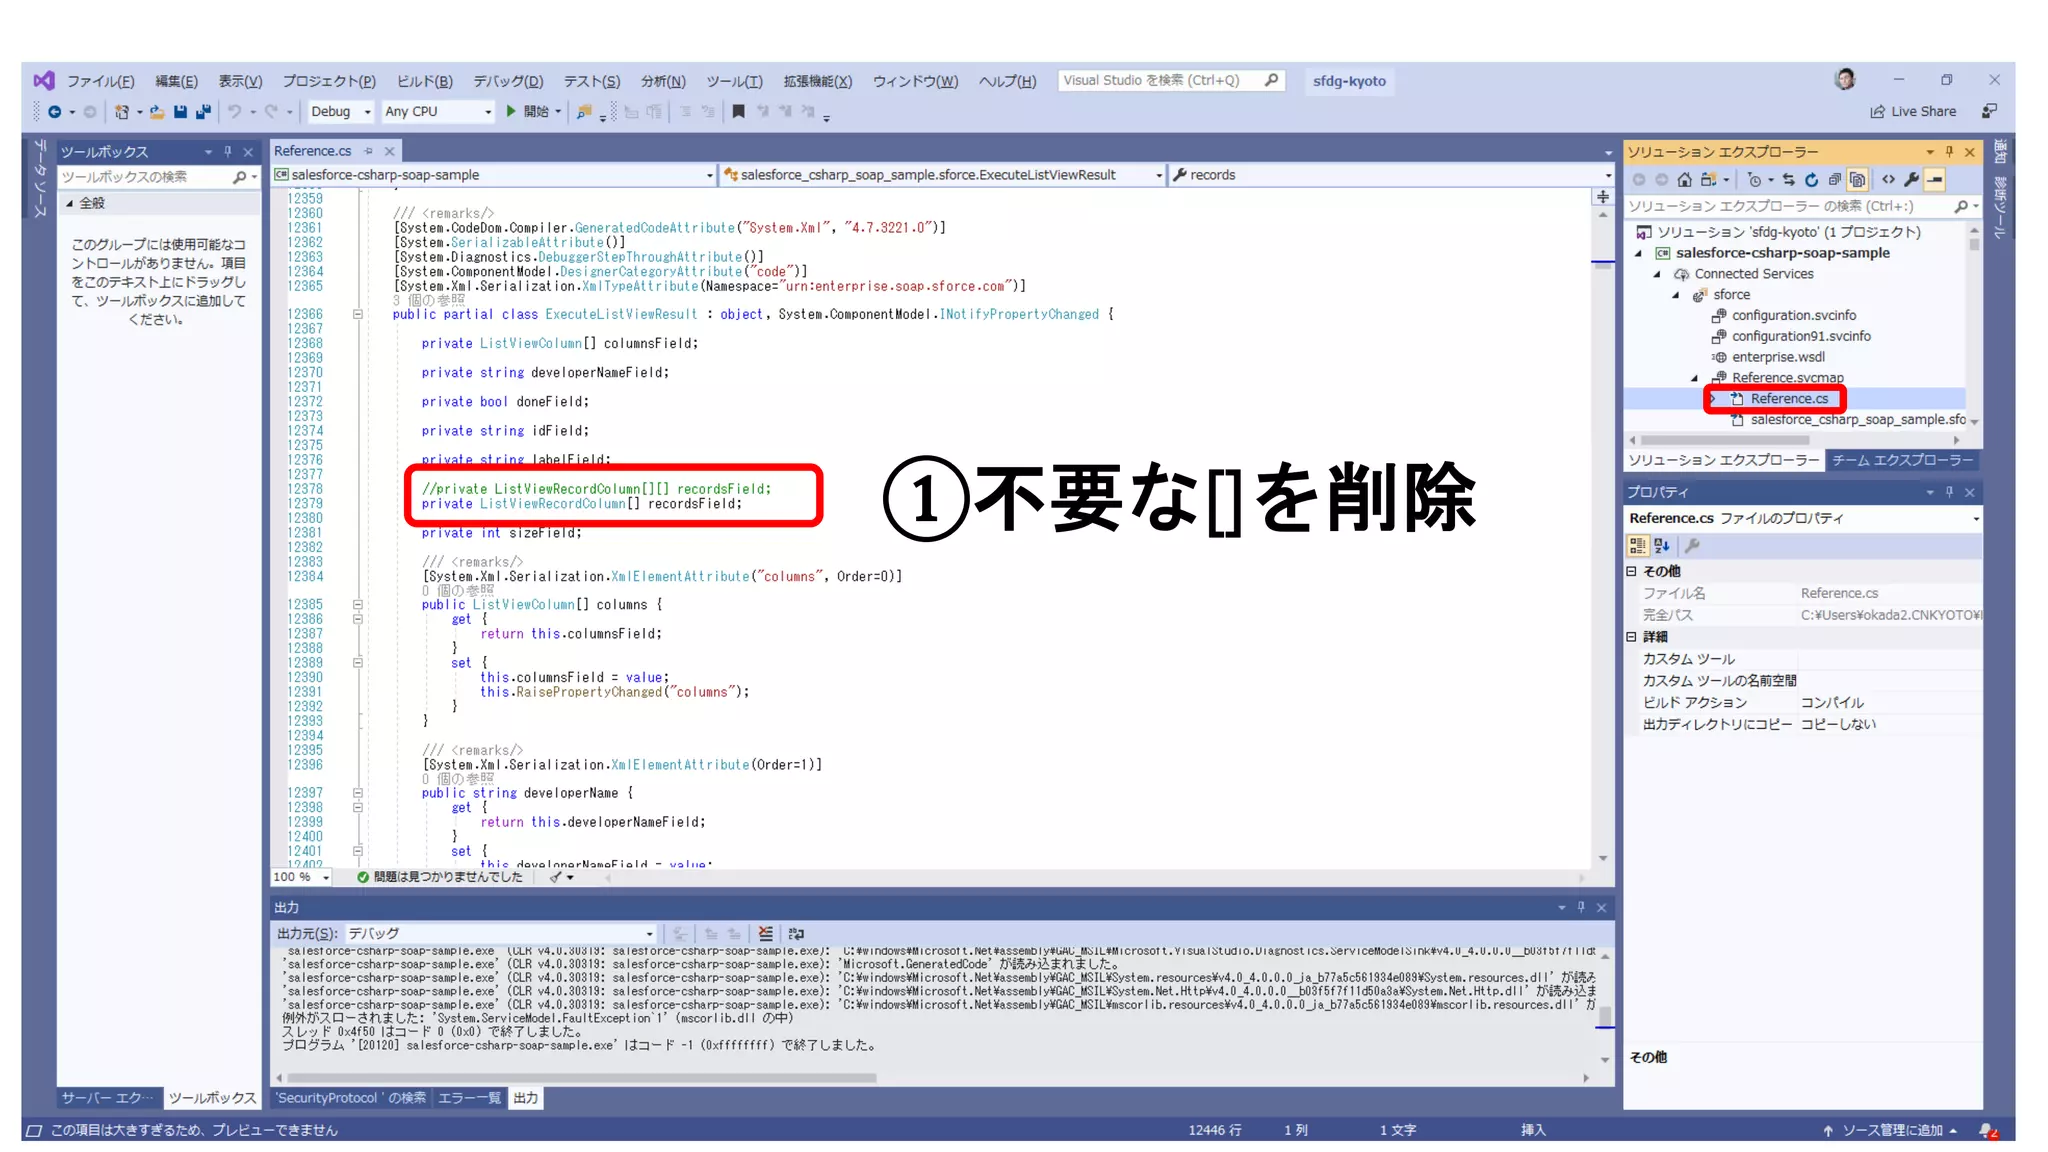Click Home icon in Solution Explorer
The height and width of the screenshot is (1152, 2048).
coord(1684,180)
